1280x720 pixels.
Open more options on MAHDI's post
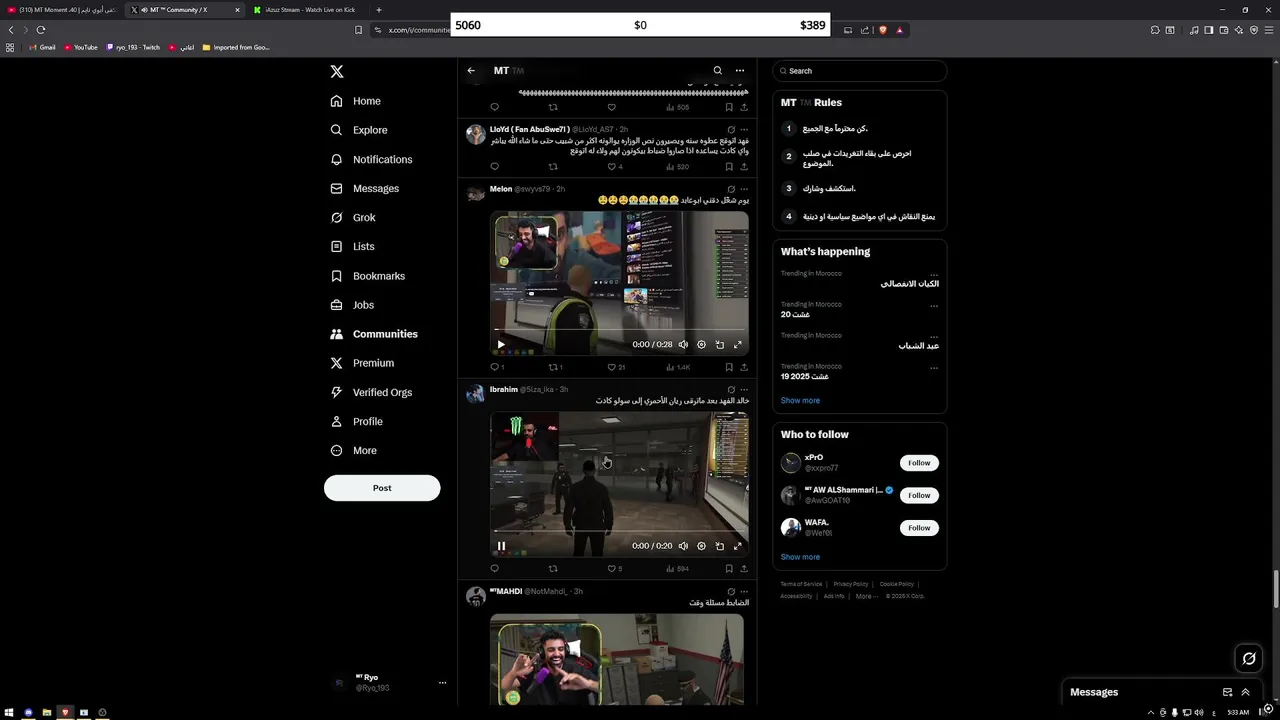[x=744, y=592]
